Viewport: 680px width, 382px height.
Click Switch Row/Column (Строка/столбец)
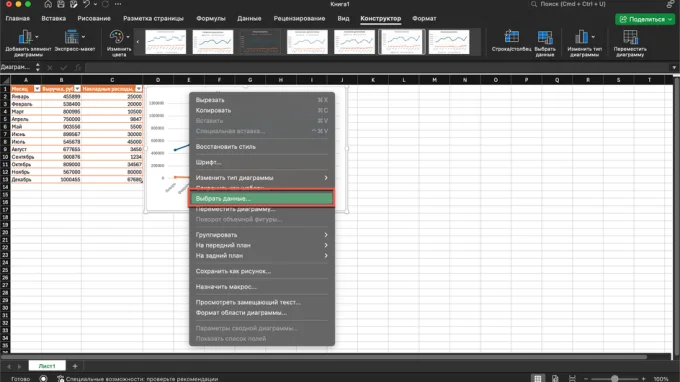pos(511,41)
